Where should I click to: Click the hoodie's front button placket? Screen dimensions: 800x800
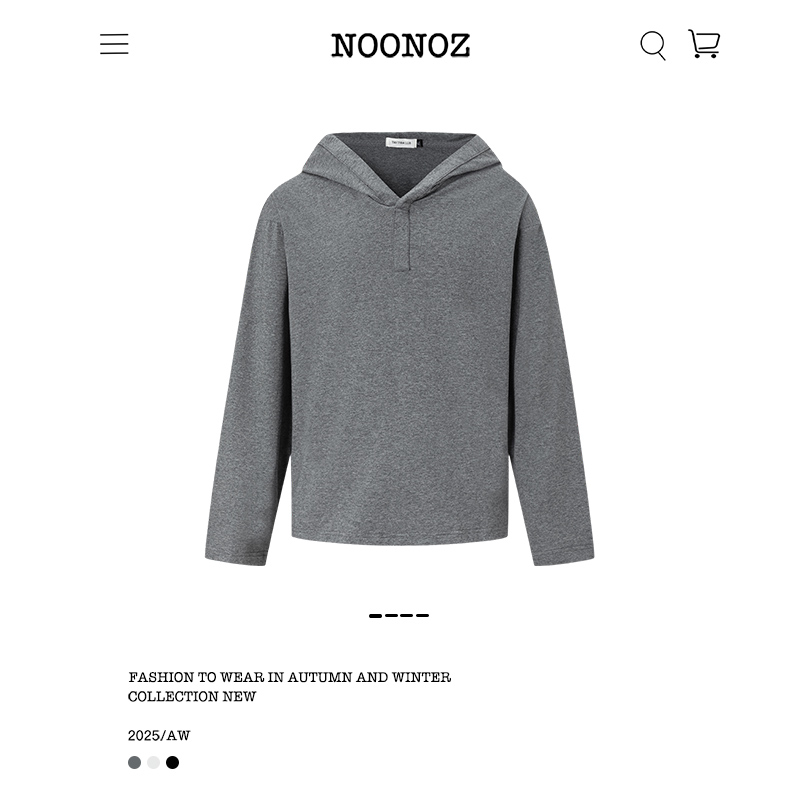click(403, 236)
